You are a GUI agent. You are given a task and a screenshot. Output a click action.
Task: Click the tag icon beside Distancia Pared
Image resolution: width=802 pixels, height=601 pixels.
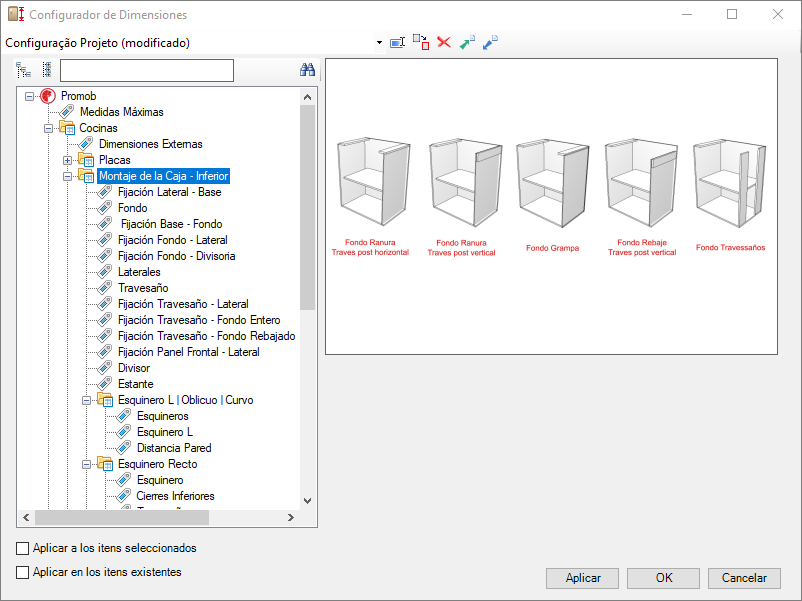point(124,448)
